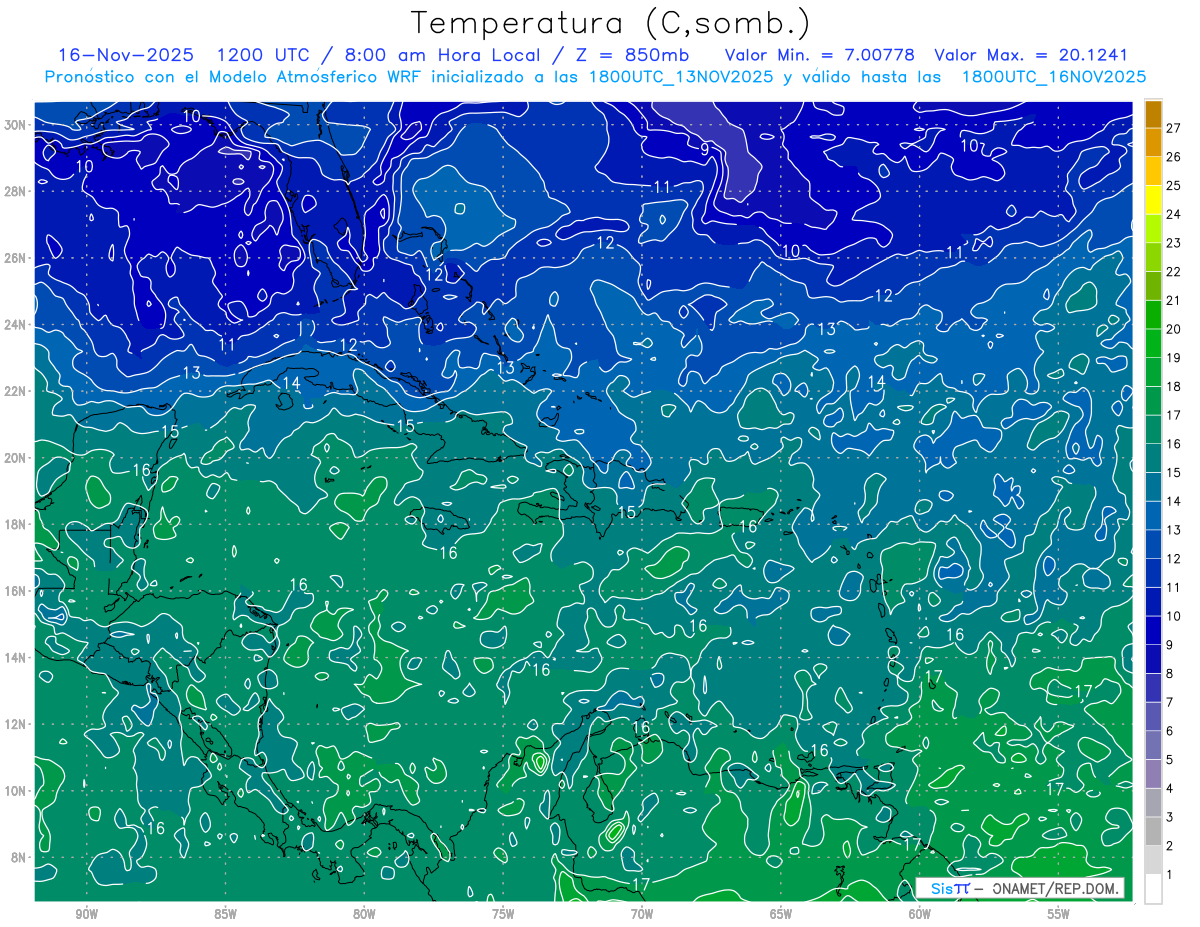Viewport: 1200px width, 927px height.
Task: Click the 26N latitude axis label
Action: pos(16,258)
